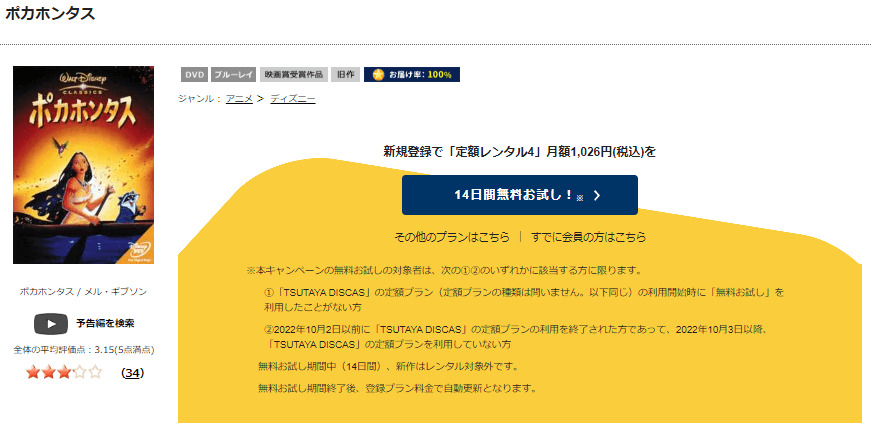Open すでに会員の方はこちら link
This screenshot has width=871, height=436.
(x=589, y=237)
